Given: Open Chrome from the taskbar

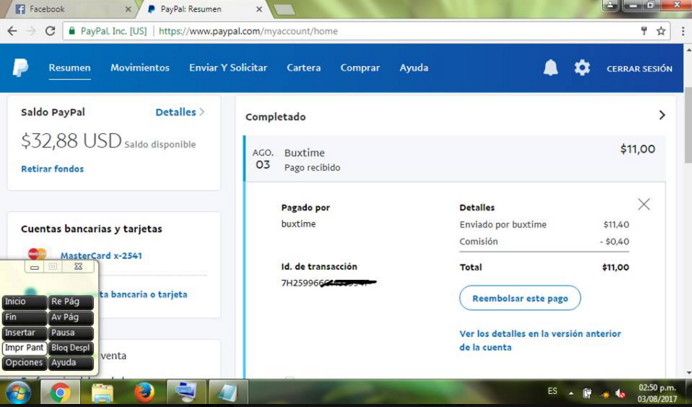Looking at the screenshot, I should tap(60, 392).
